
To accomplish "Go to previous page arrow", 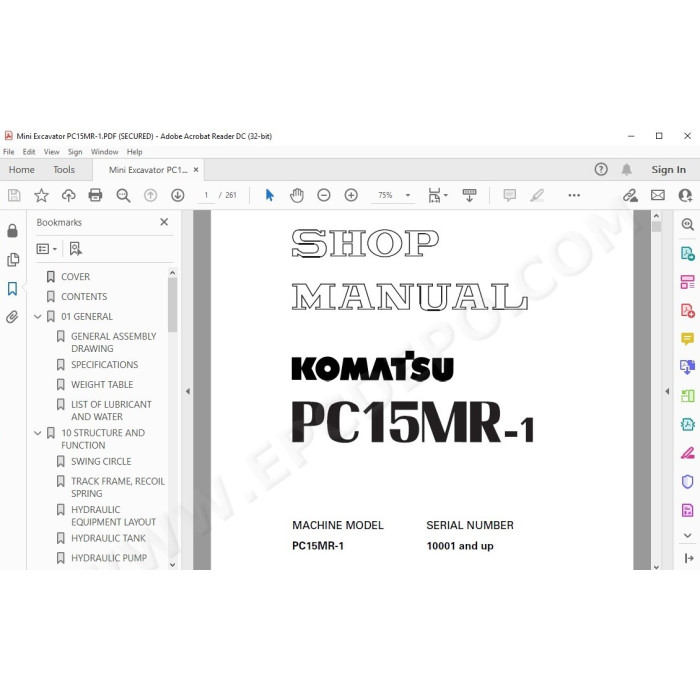I will (150, 195).
